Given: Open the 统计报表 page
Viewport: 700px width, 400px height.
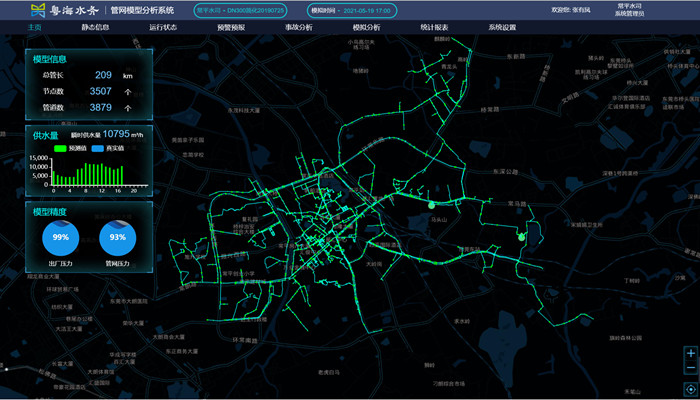Looking at the screenshot, I should [435, 28].
